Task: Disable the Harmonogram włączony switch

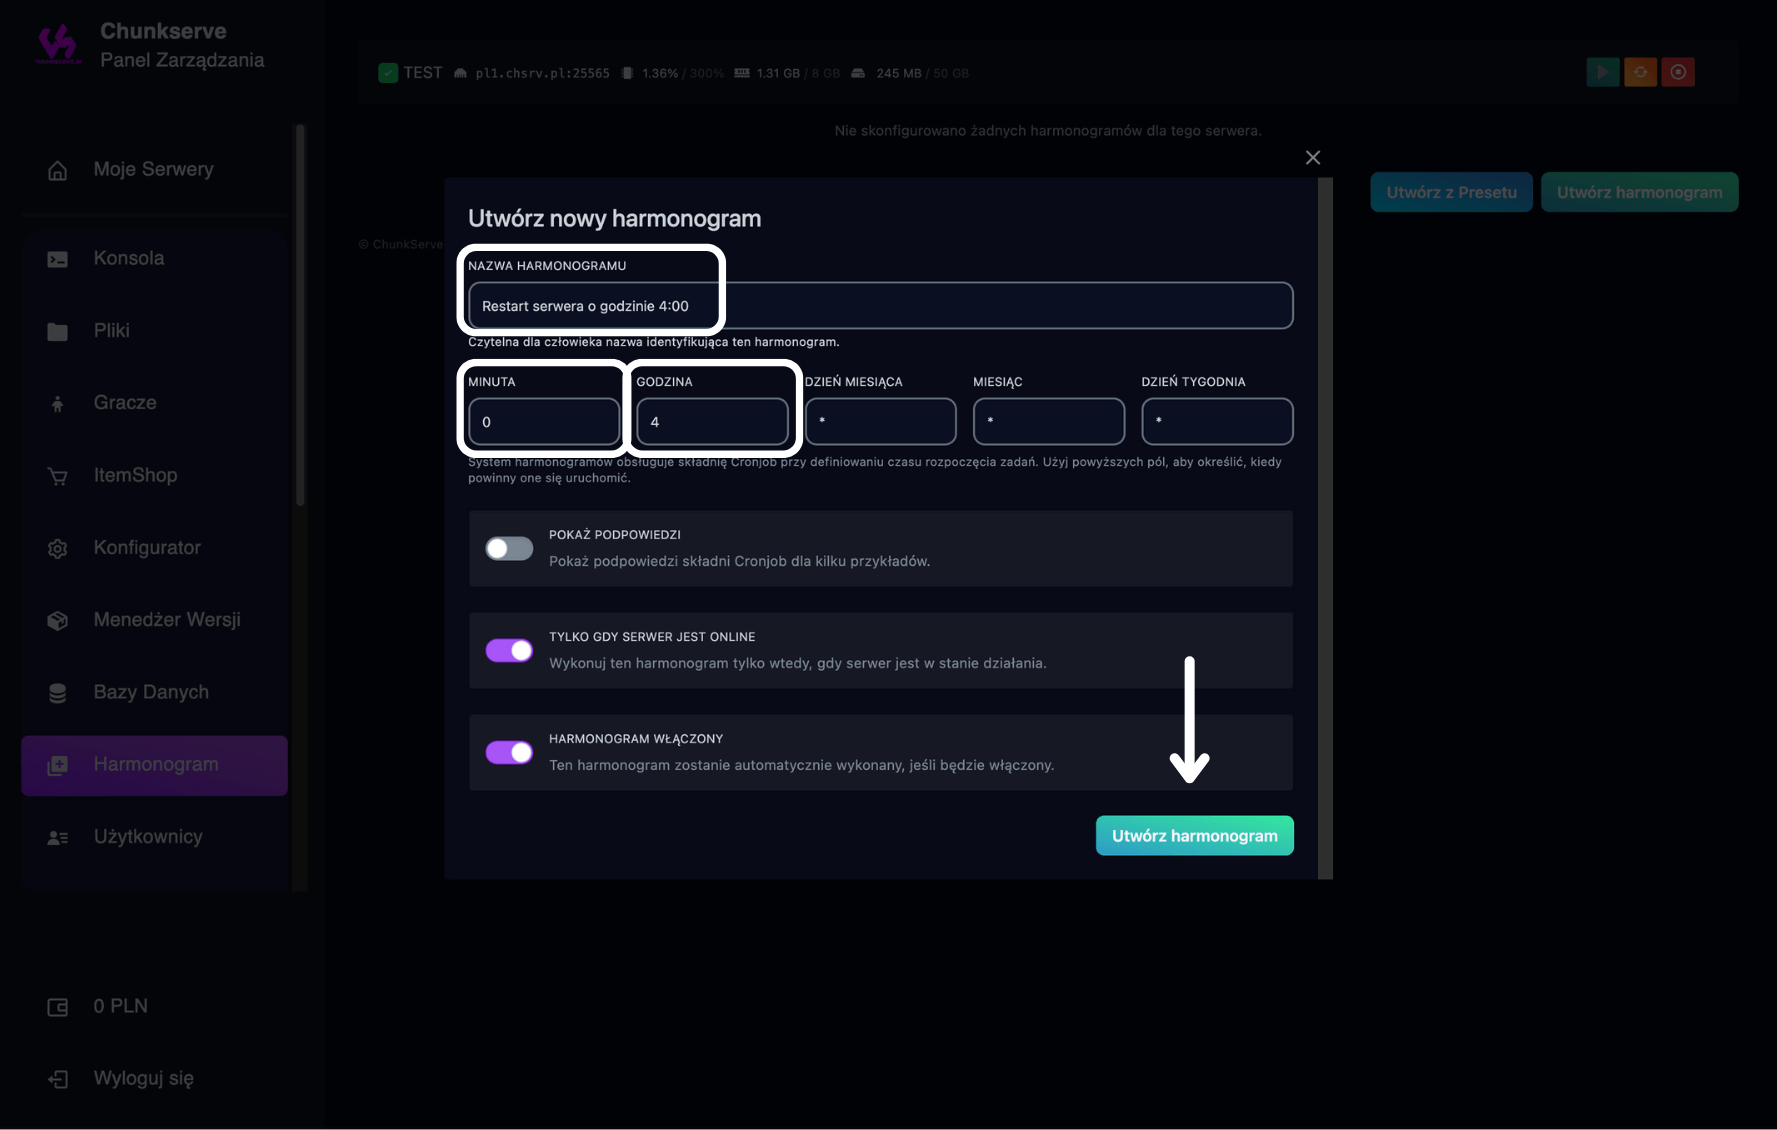Action: [509, 752]
